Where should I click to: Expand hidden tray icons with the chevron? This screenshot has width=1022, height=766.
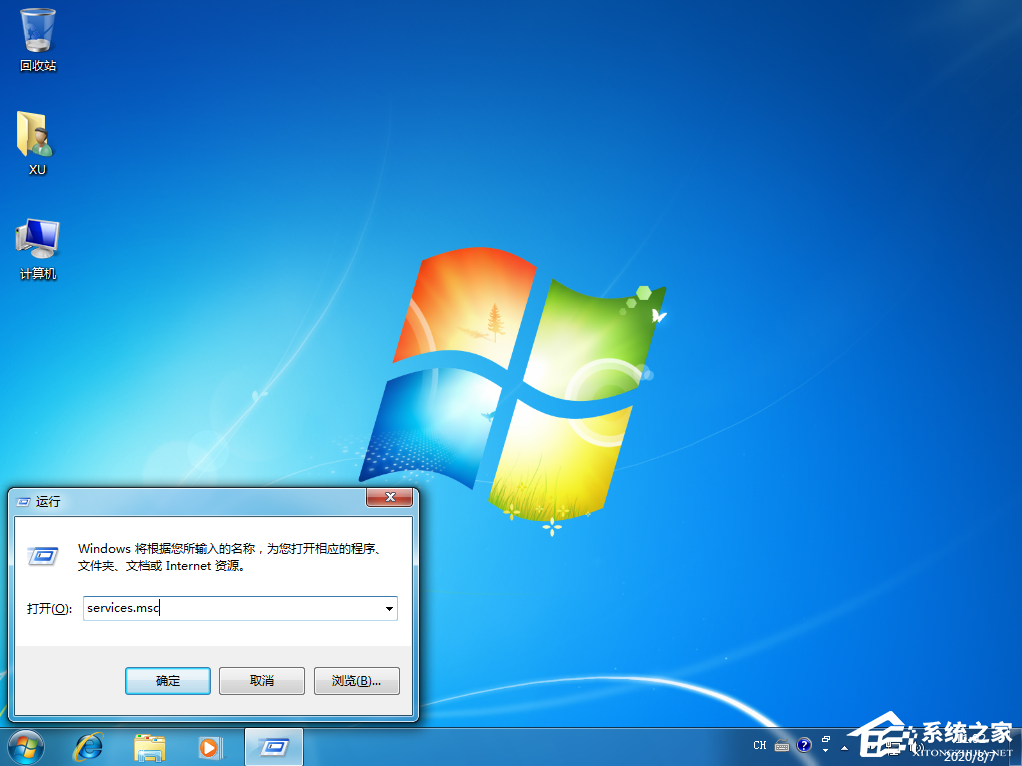[845, 748]
